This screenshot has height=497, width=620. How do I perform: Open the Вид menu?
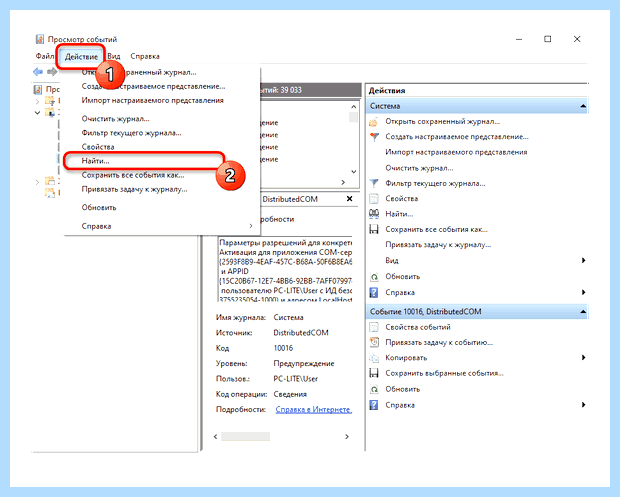click(113, 56)
